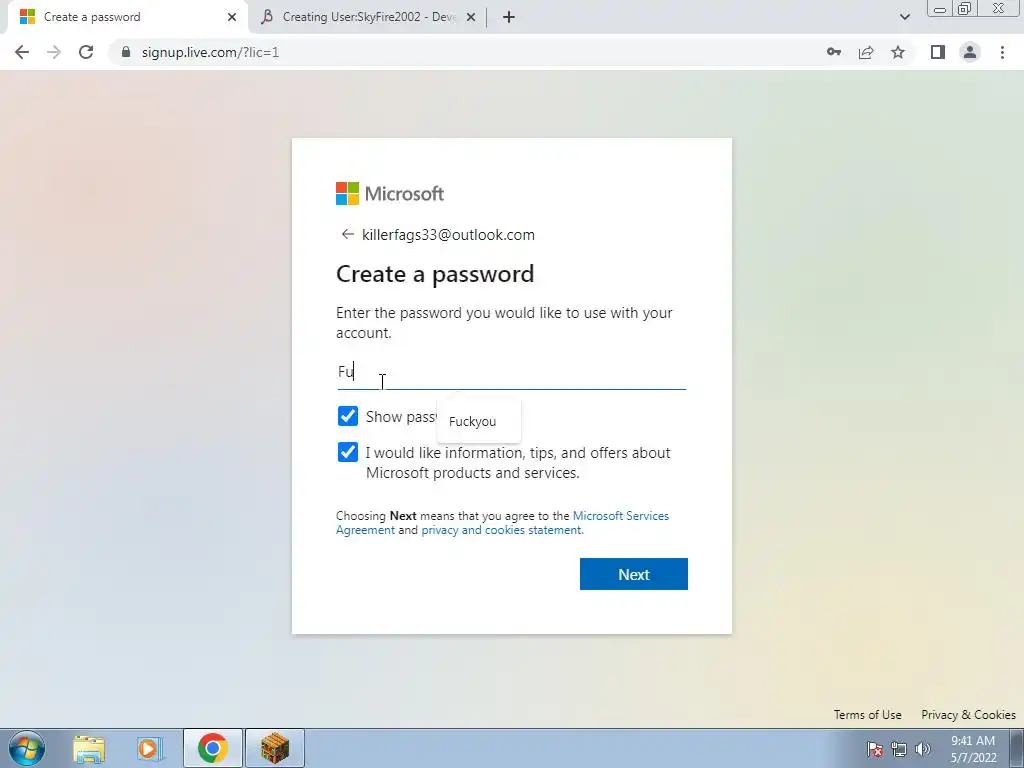The image size is (1024, 768).
Task: Open volume speaker tray icon
Action: coord(923,749)
